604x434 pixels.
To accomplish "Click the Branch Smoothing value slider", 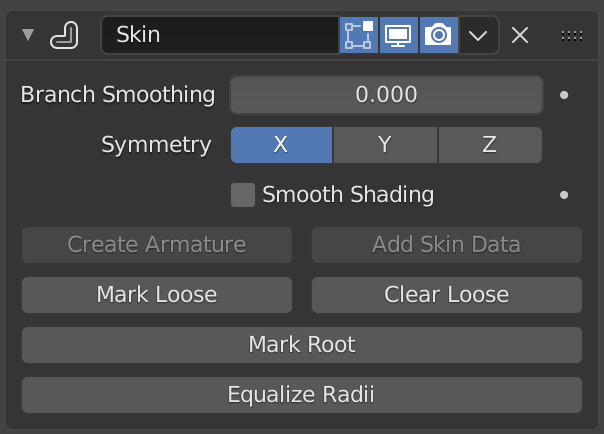I will 386,95.
